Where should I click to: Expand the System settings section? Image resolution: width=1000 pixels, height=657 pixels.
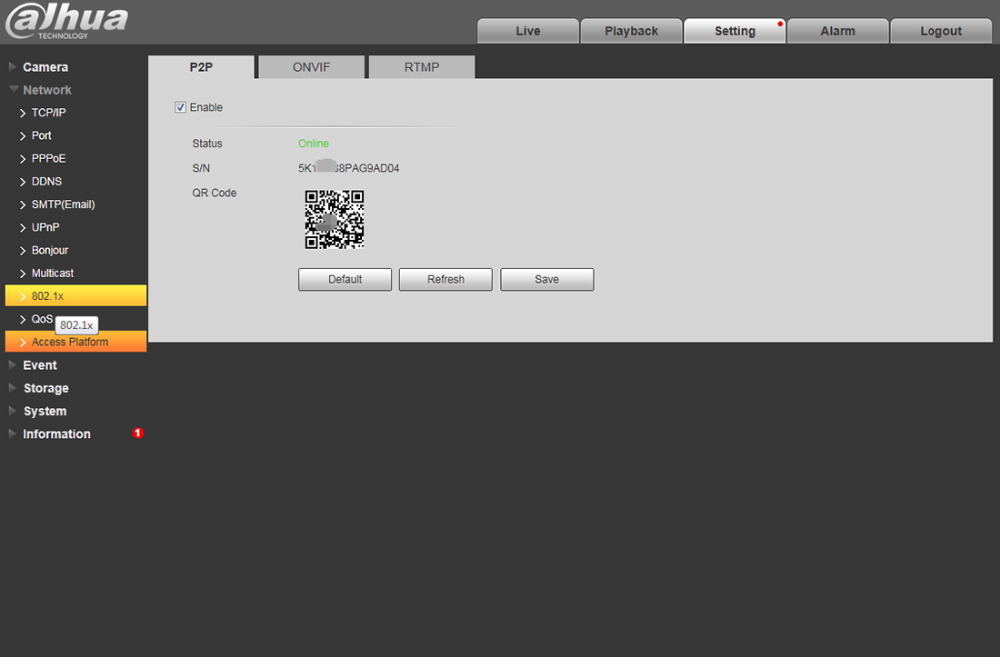[x=45, y=411]
